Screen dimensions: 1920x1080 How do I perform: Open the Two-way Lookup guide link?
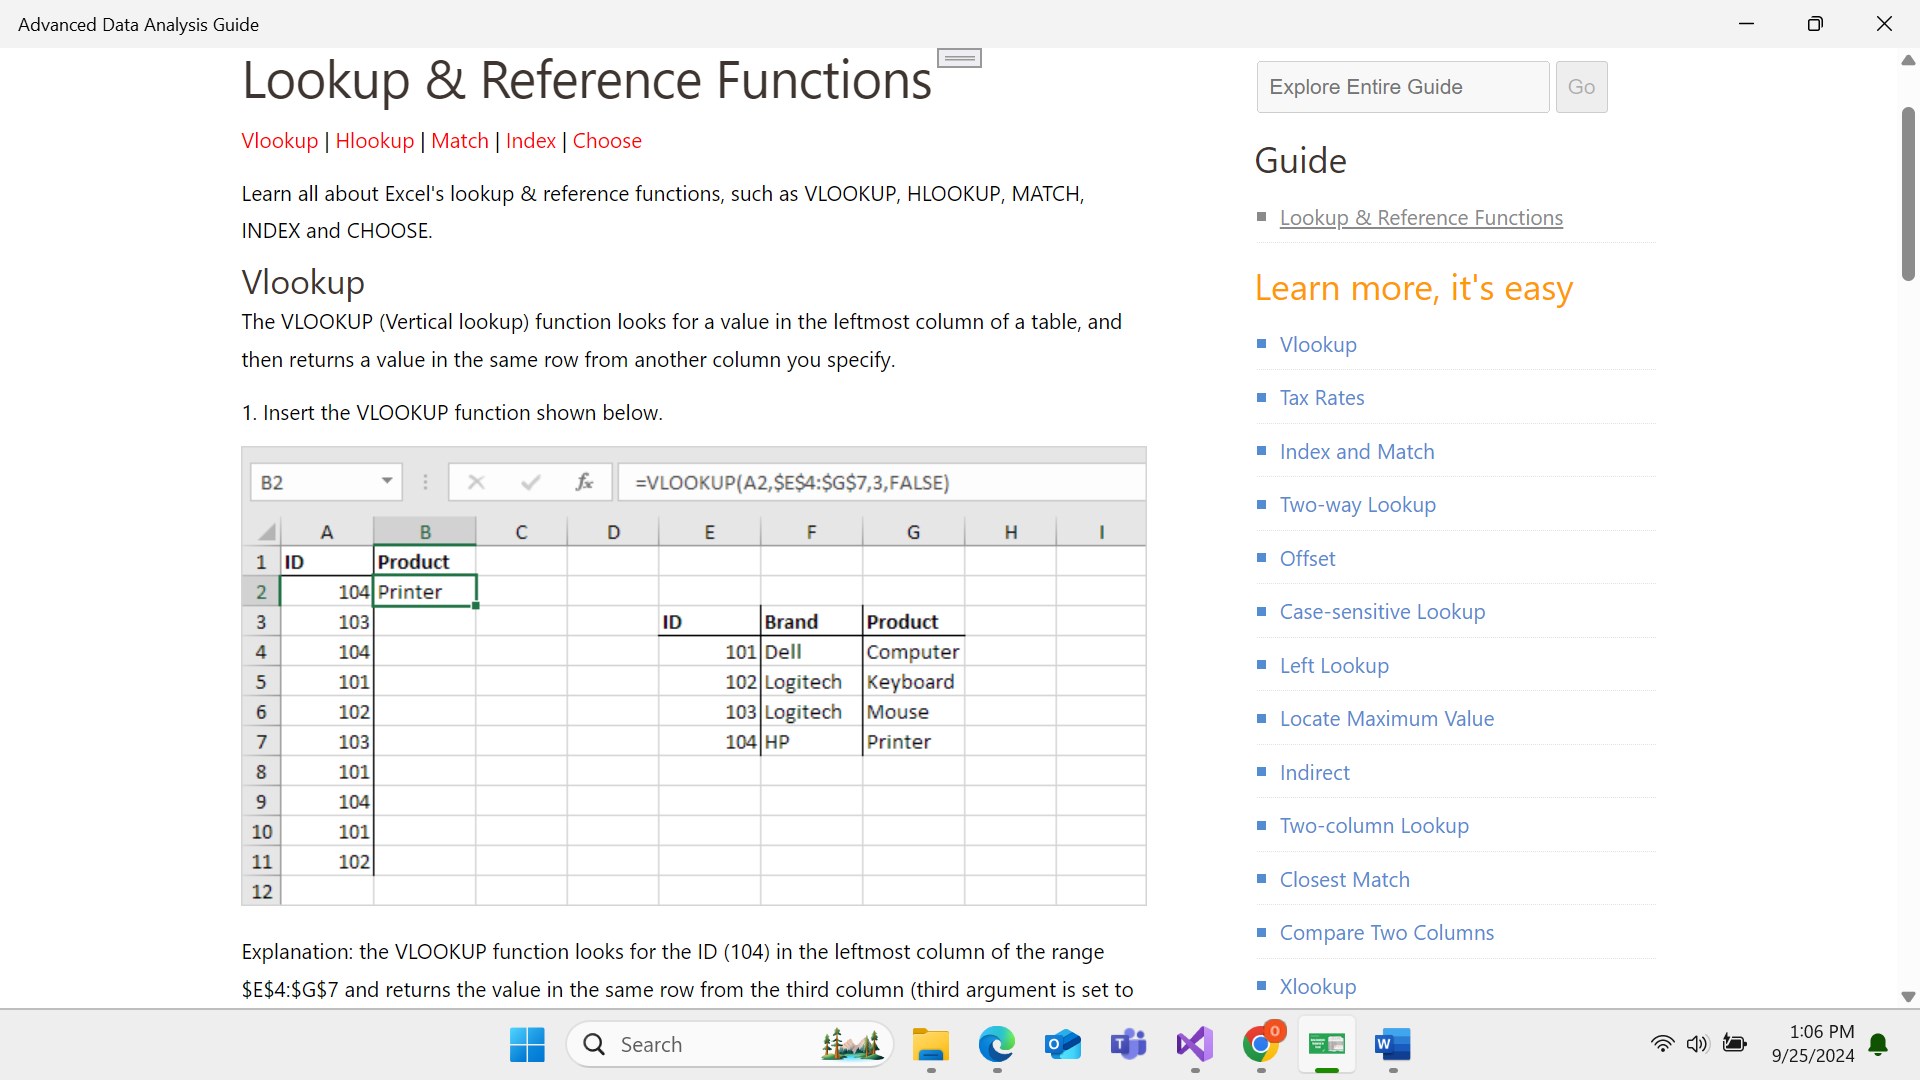coord(1357,505)
